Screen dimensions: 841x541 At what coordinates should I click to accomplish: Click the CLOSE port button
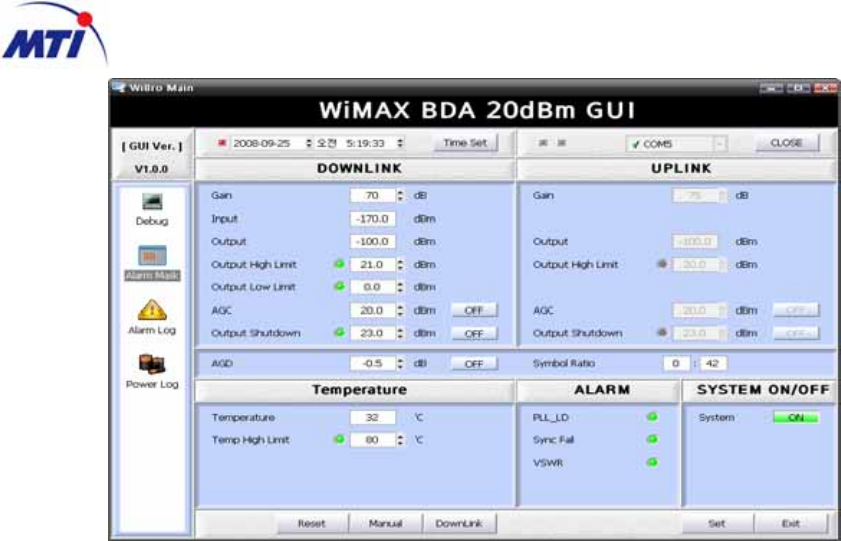coord(786,143)
